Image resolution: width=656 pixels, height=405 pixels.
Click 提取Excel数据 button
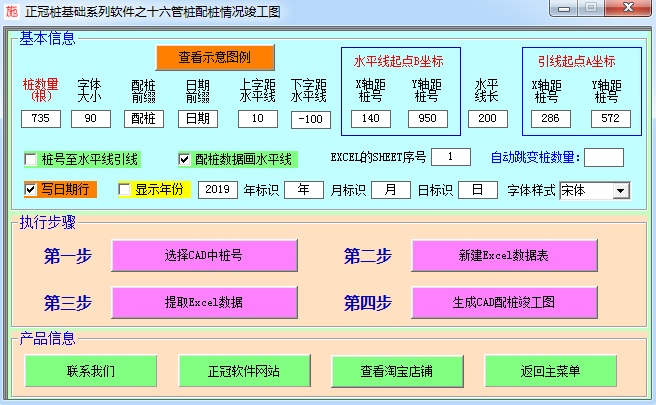[204, 302]
